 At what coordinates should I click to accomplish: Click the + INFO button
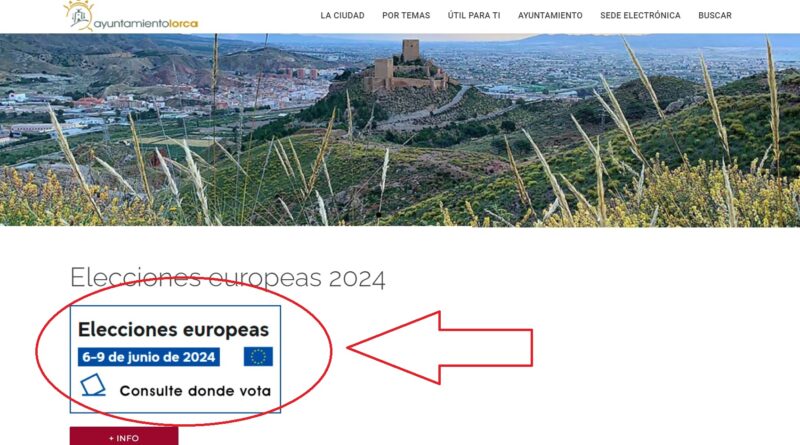coord(124,436)
